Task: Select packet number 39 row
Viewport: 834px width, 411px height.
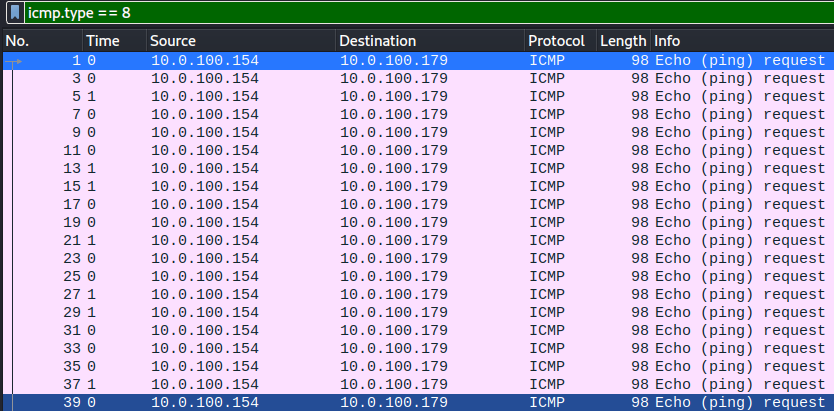Action: coord(418,402)
